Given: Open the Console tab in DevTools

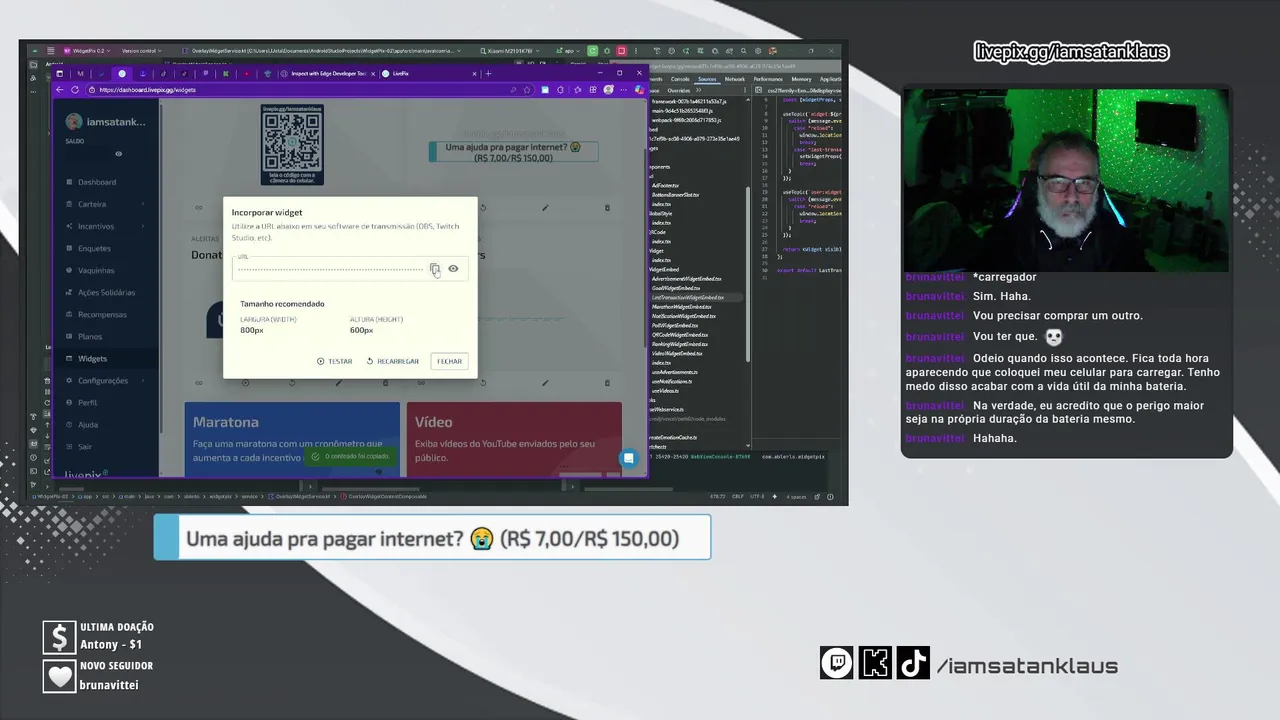Looking at the screenshot, I should coord(680,79).
